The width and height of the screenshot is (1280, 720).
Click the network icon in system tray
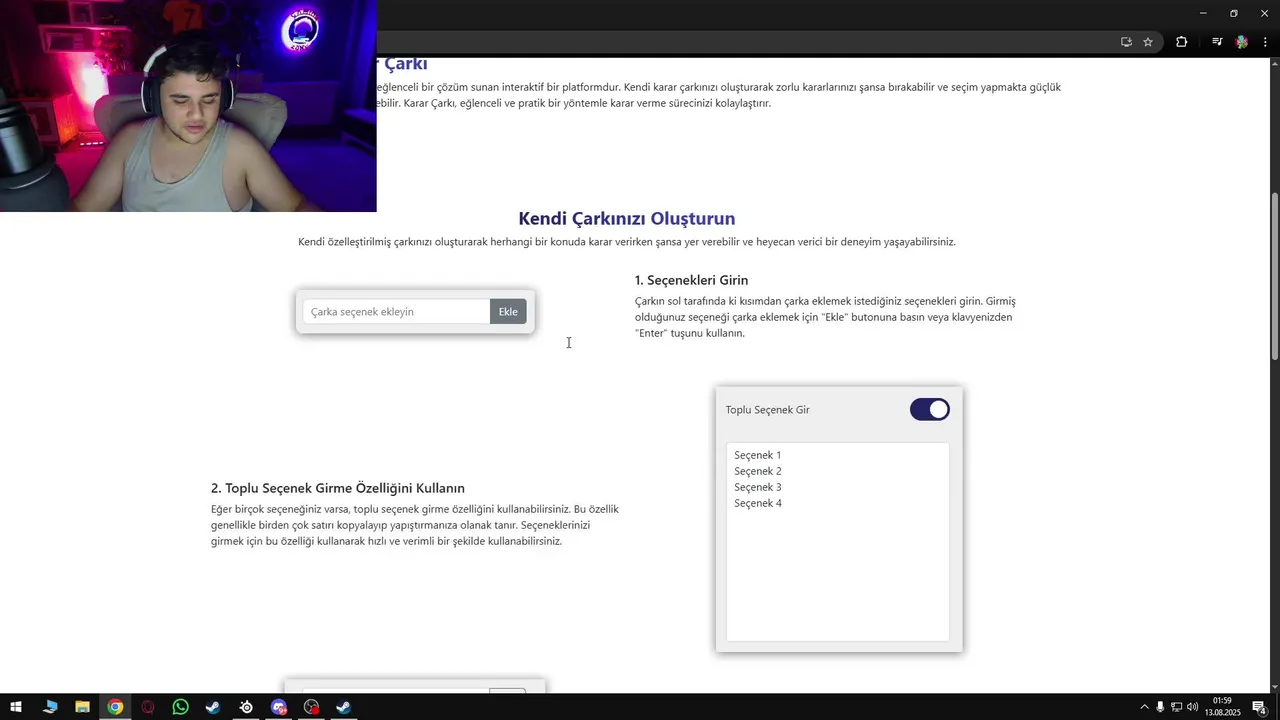pyautogui.click(x=1176, y=707)
